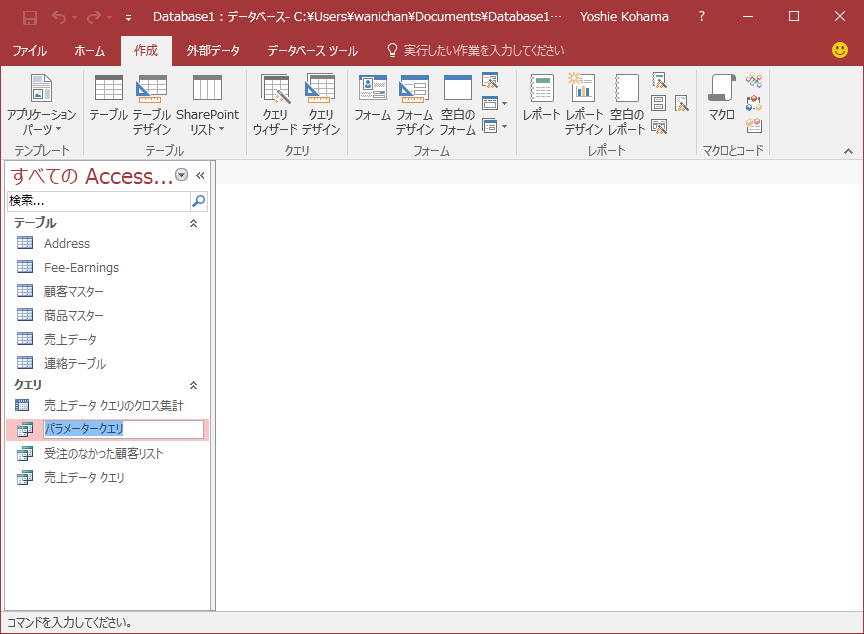Launch the Report Wizard small icon
The image size is (864, 634).
click(659, 80)
